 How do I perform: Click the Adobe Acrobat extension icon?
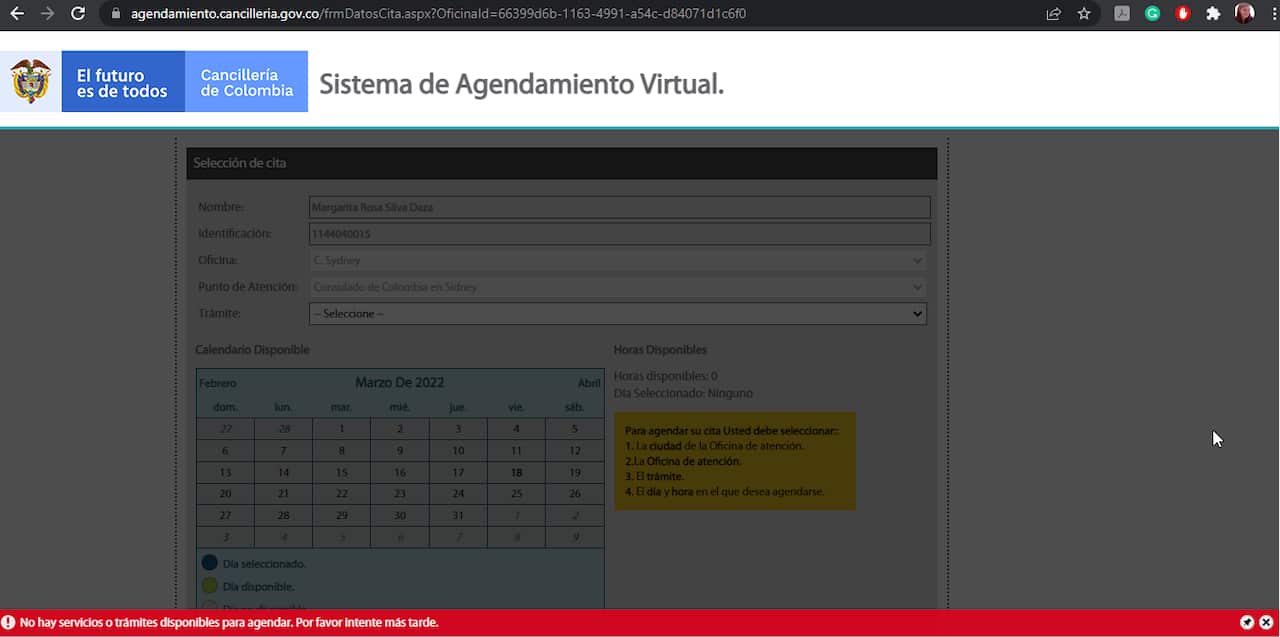click(x=1121, y=14)
